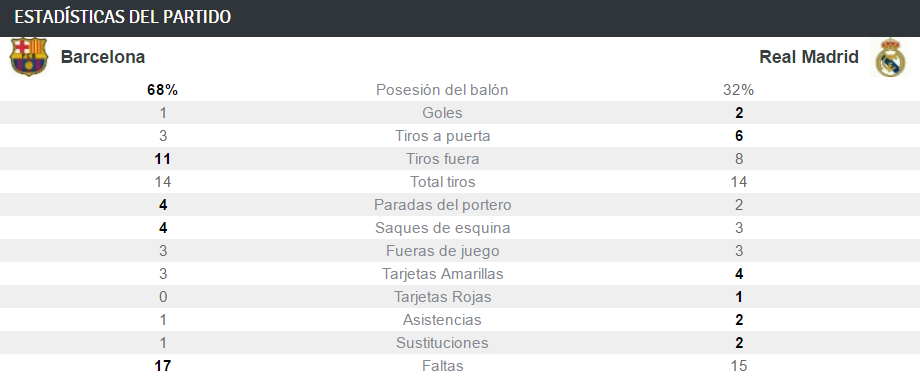
Task: Click the Real Madrid club crest icon
Action: [x=891, y=57]
